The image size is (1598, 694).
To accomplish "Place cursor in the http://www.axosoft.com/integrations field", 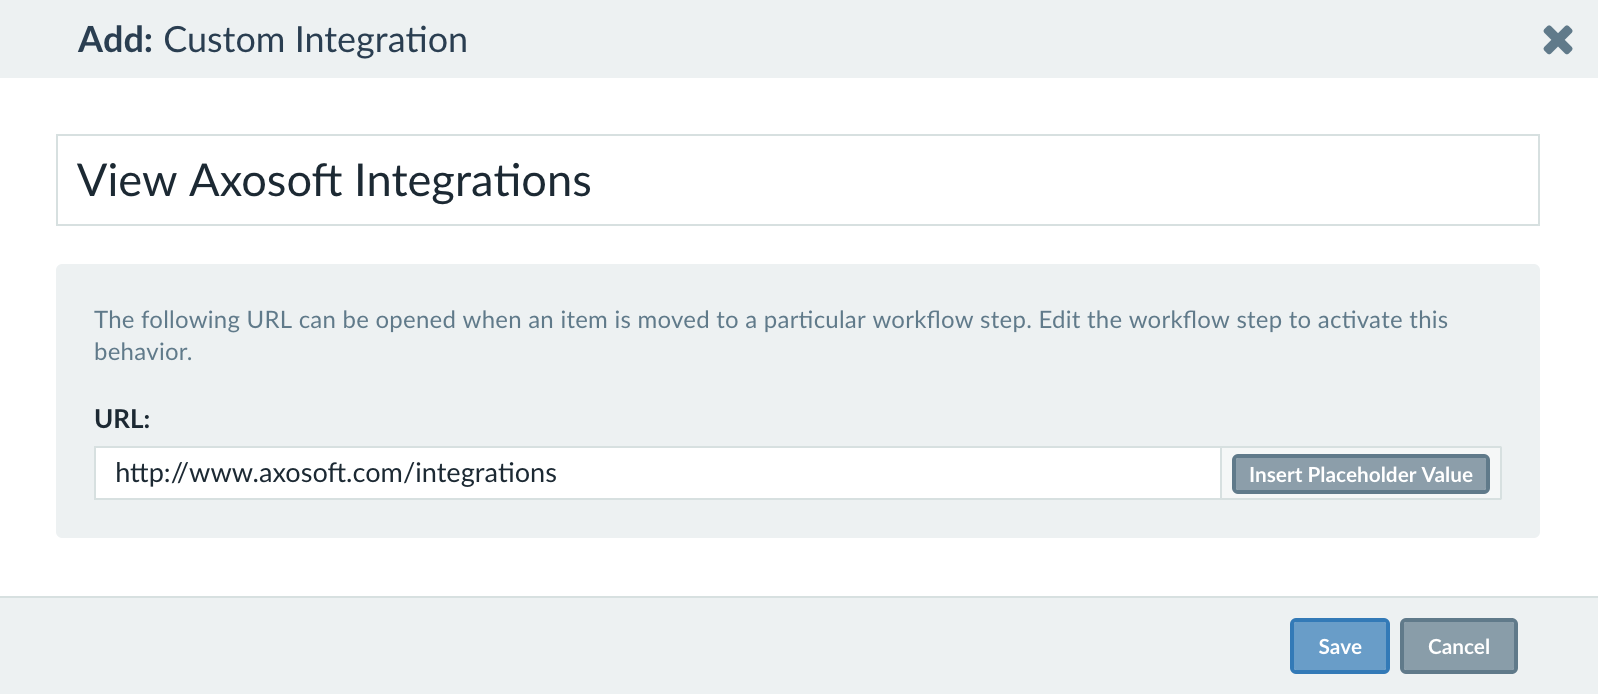I will coord(650,473).
